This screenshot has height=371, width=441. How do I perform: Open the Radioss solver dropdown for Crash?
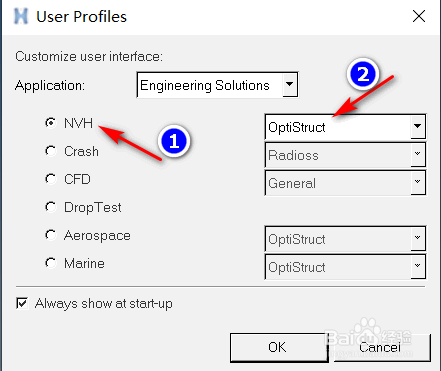pyautogui.click(x=418, y=155)
